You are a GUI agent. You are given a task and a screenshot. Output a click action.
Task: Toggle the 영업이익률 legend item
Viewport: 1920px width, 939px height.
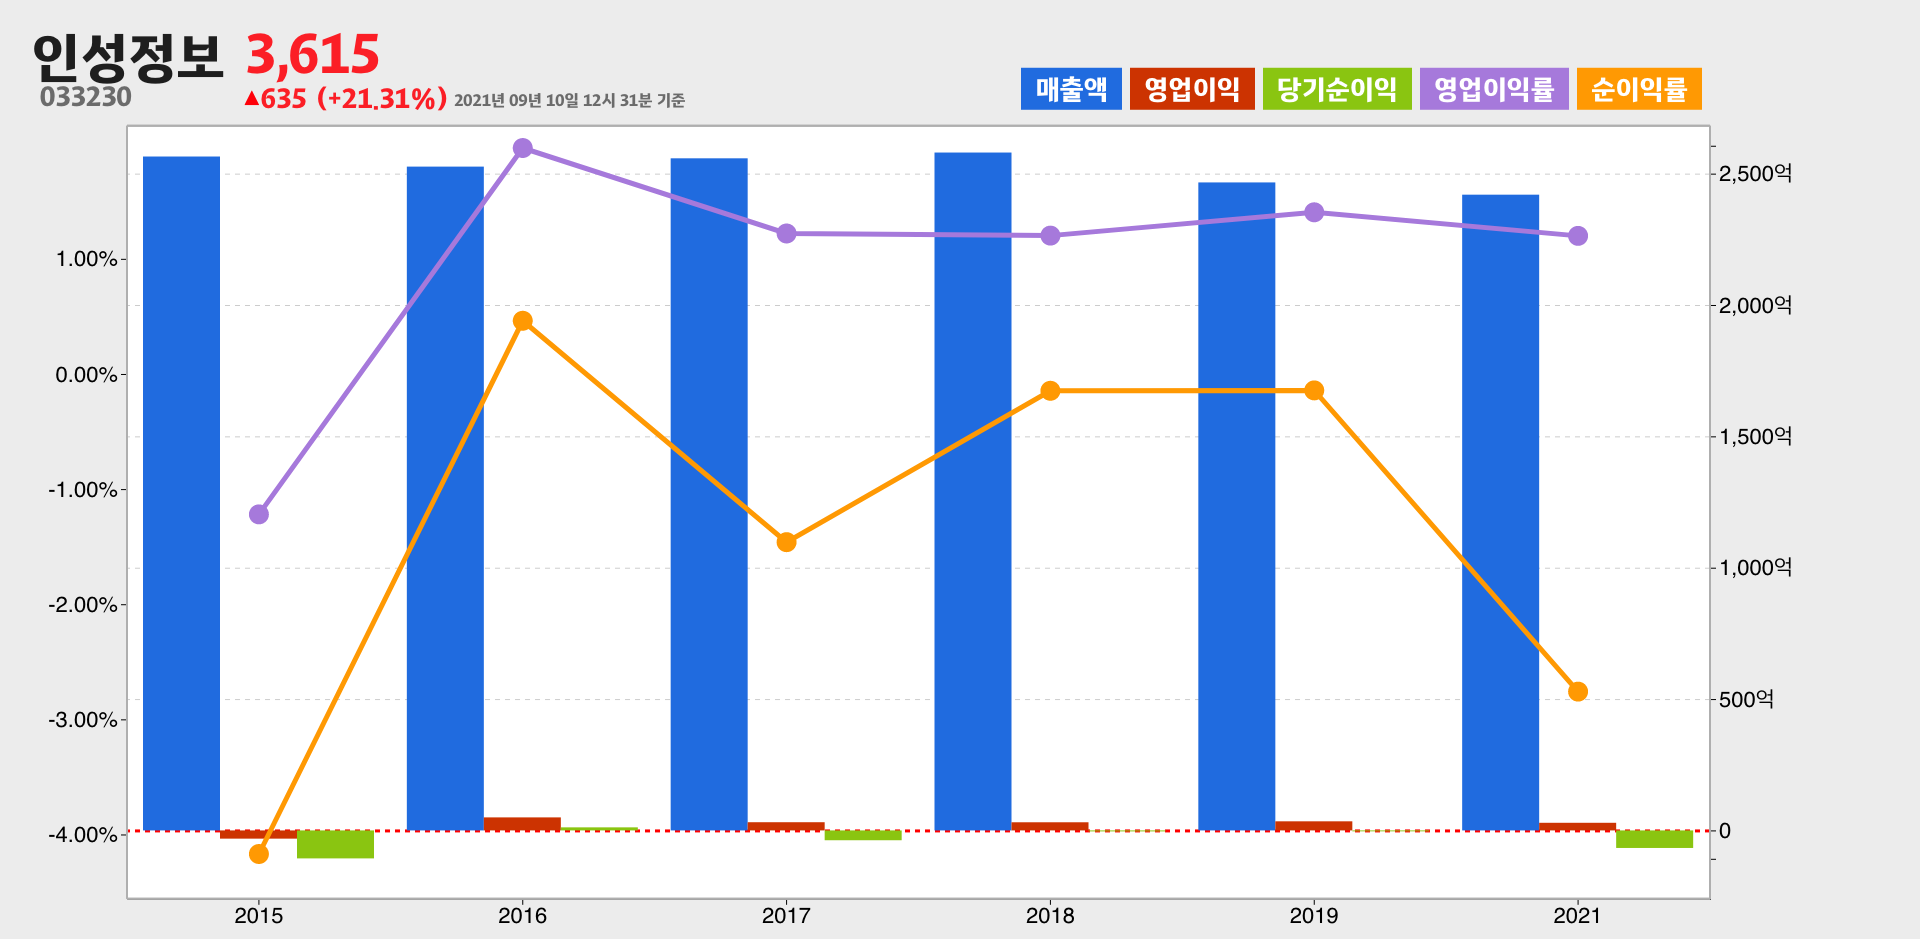[1494, 89]
